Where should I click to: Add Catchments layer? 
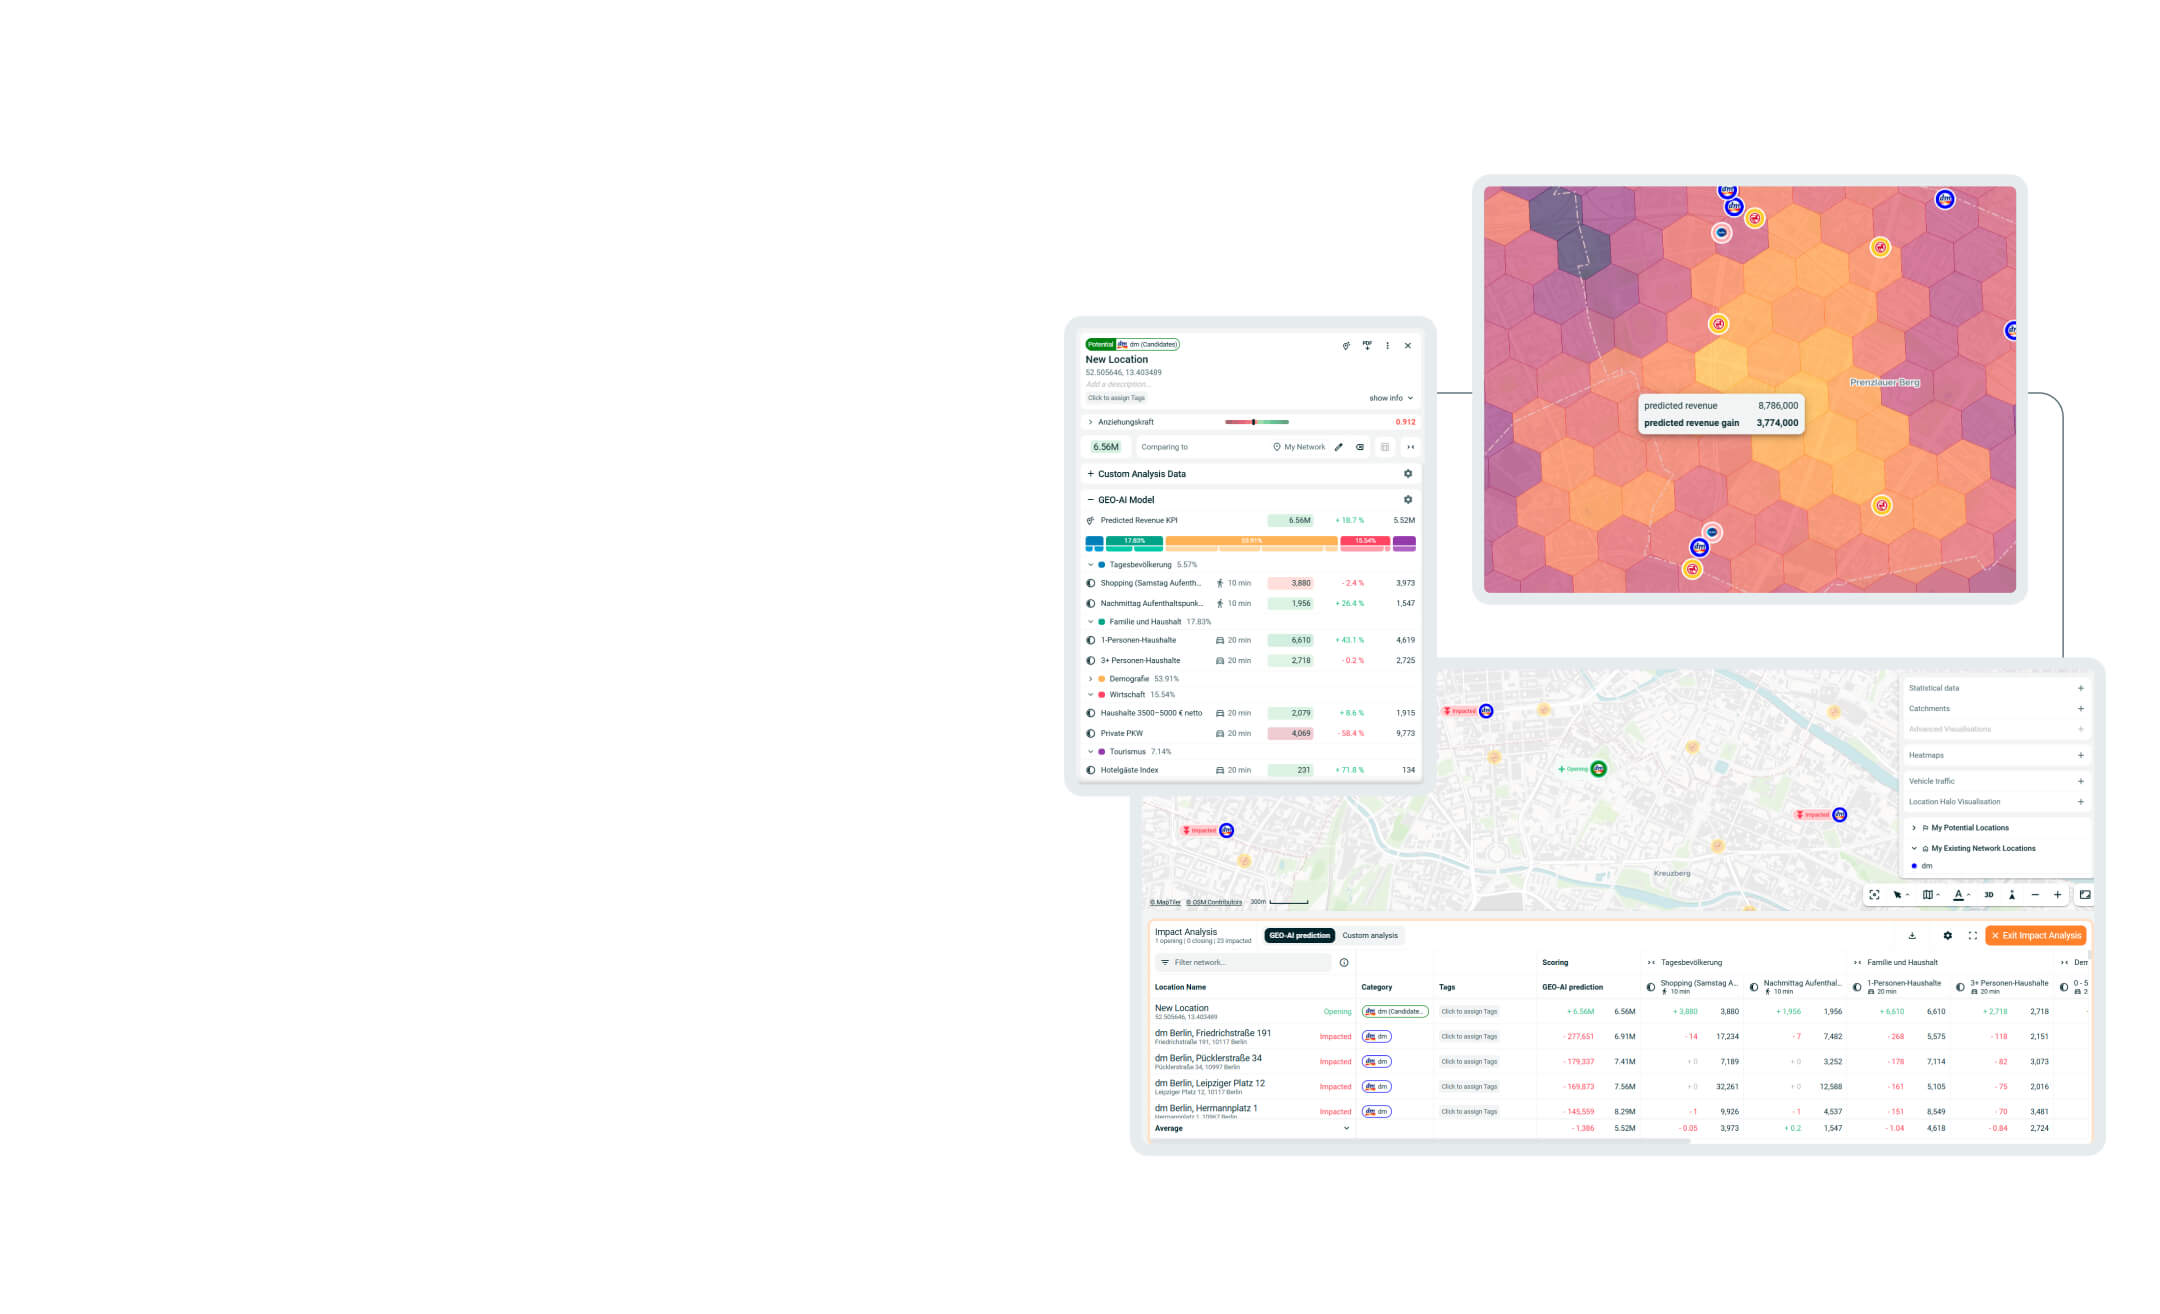(x=2081, y=709)
